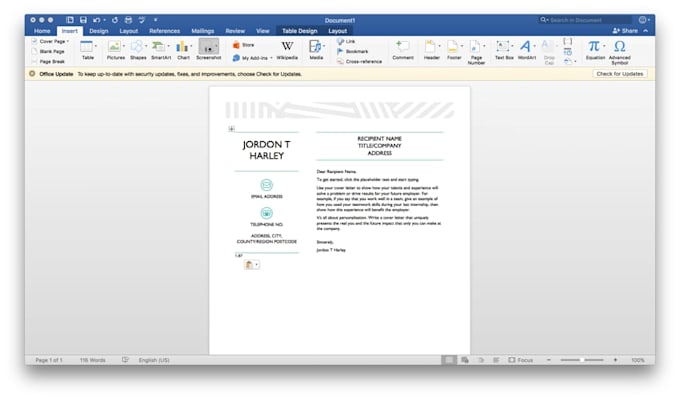Click the Page 1 of 1 indicator
The image size is (680, 400).
(49, 360)
